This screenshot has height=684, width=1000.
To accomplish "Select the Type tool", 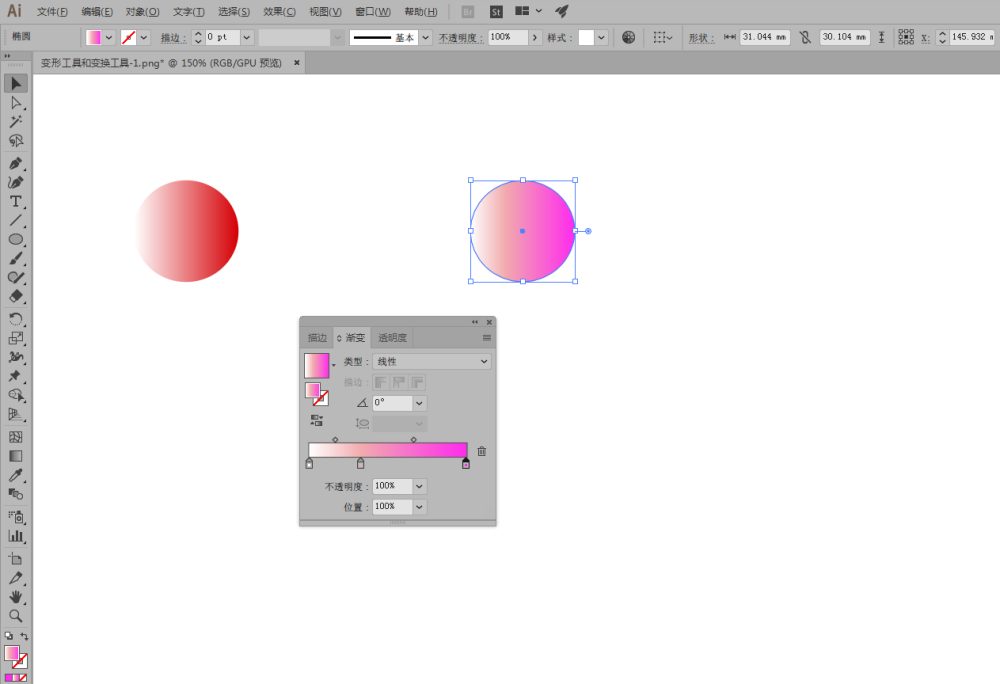I will pos(16,202).
